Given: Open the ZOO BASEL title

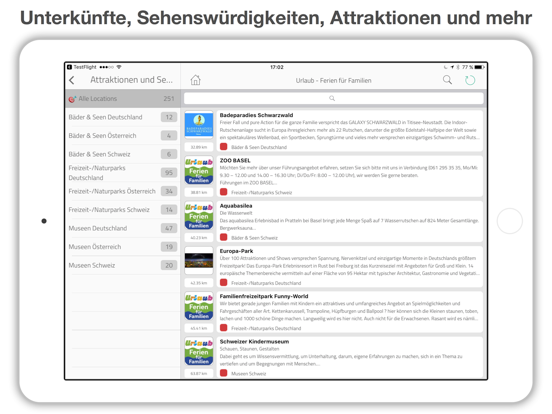Looking at the screenshot, I should 235,161.
